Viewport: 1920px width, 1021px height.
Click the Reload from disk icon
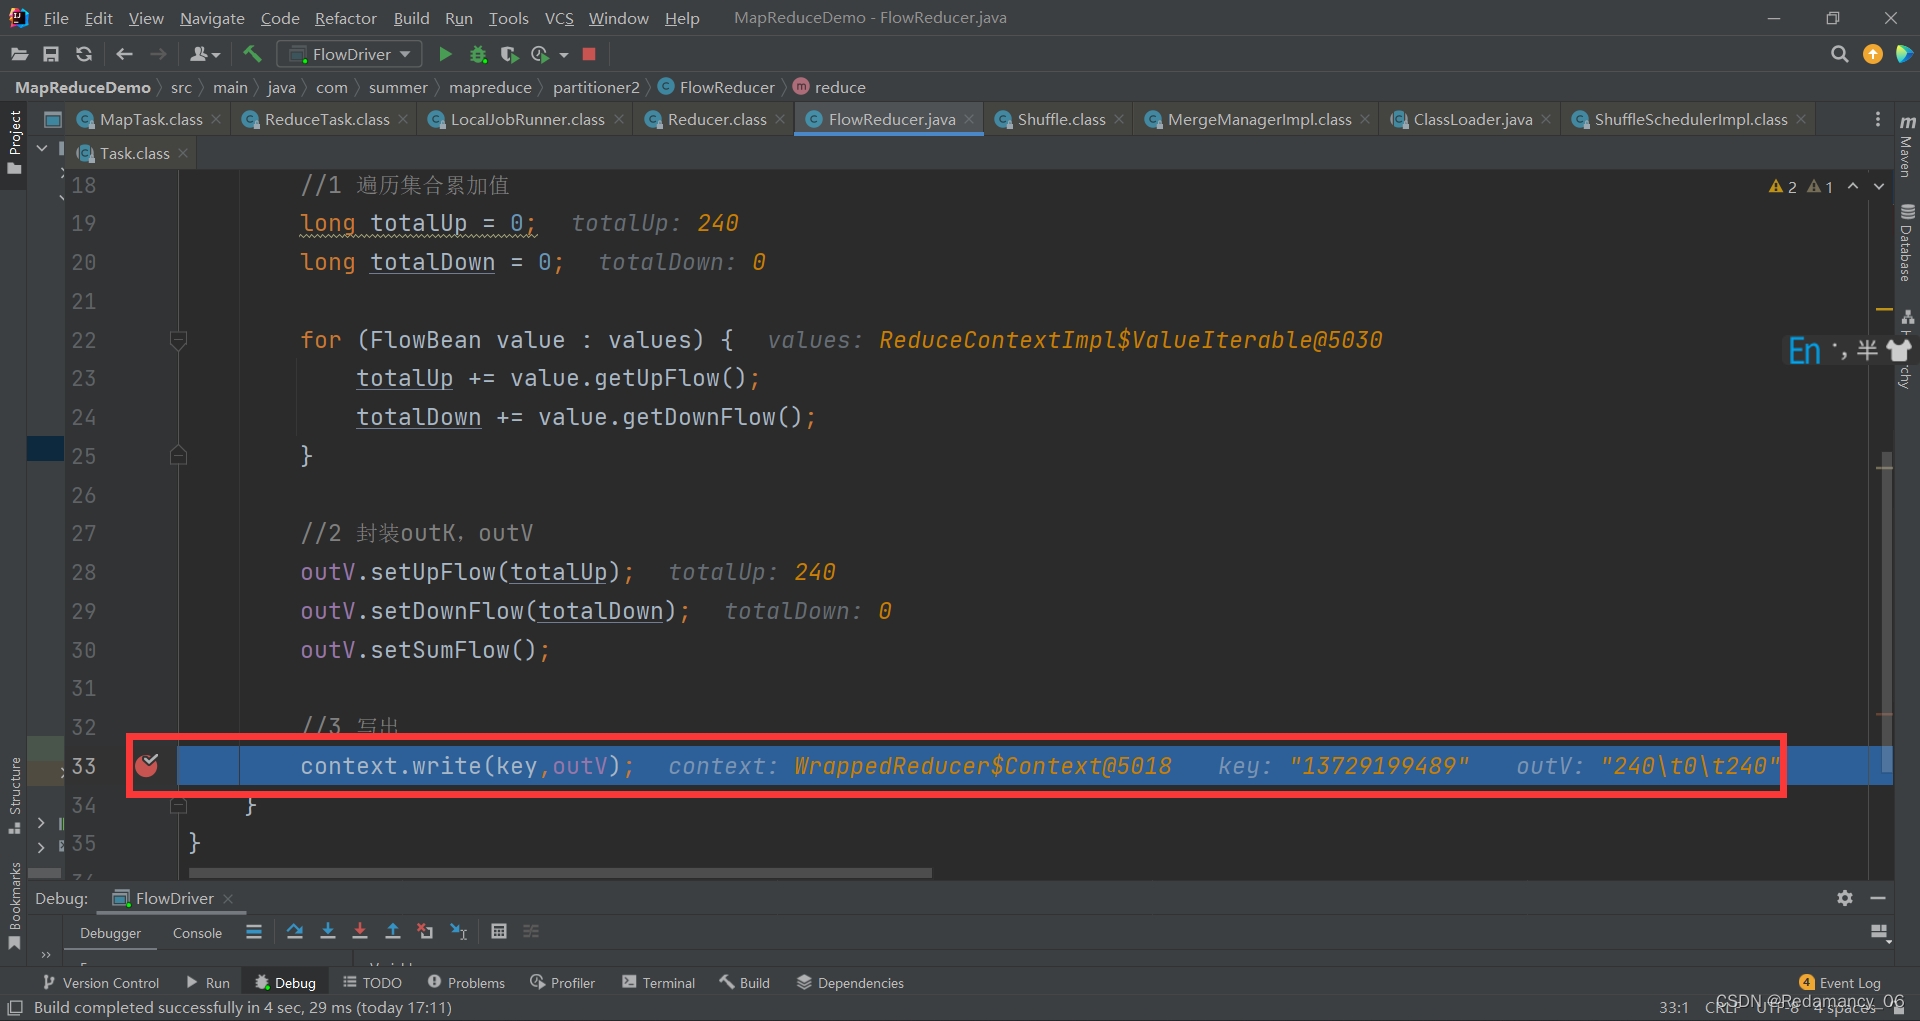84,54
